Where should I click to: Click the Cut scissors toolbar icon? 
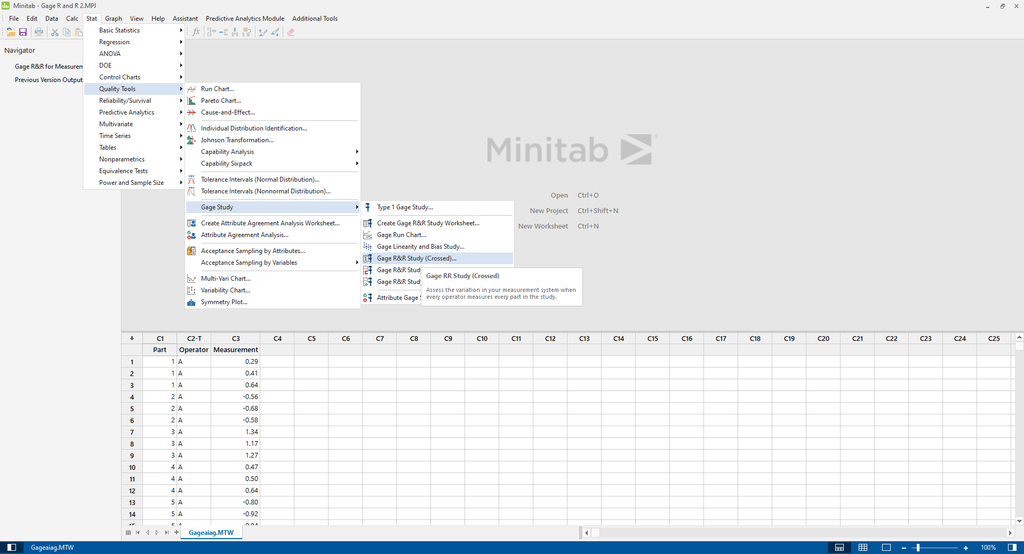(x=55, y=32)
